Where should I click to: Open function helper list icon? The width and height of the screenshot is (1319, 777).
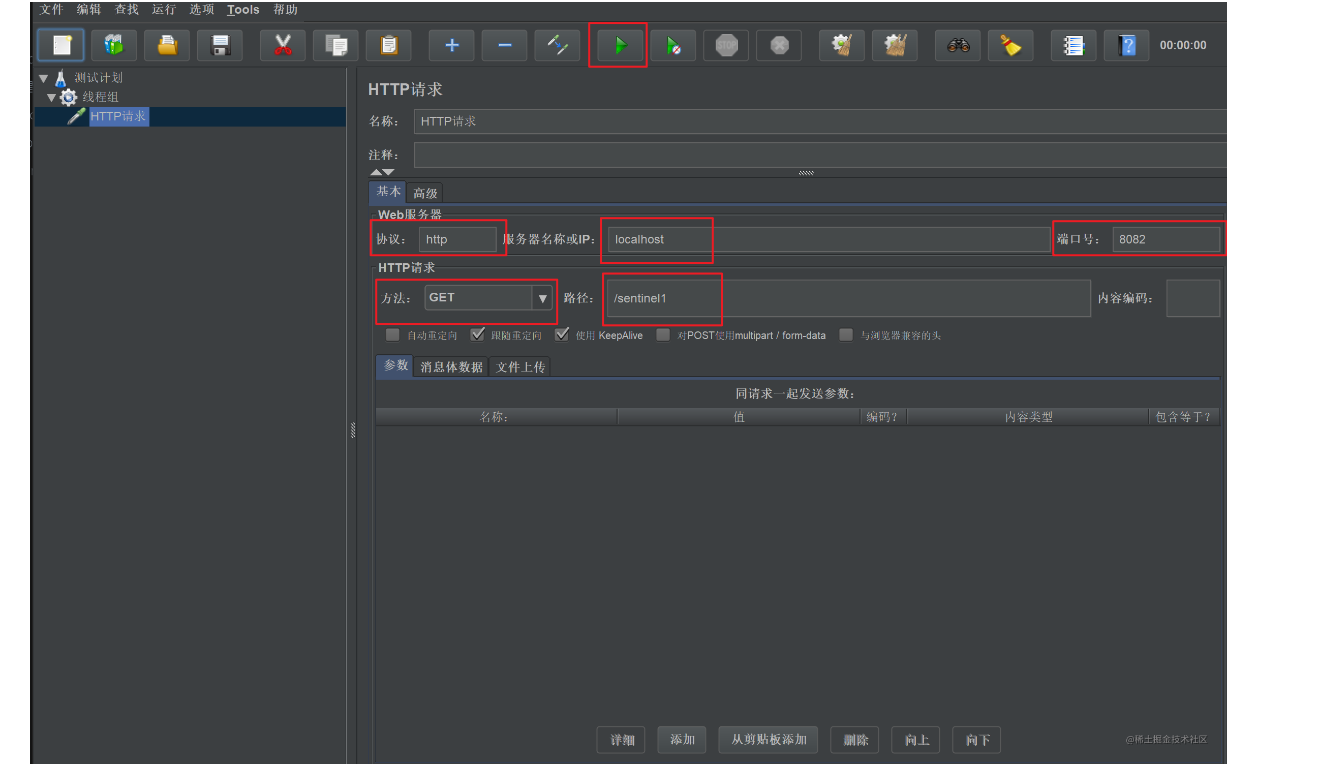point(1074,45)
